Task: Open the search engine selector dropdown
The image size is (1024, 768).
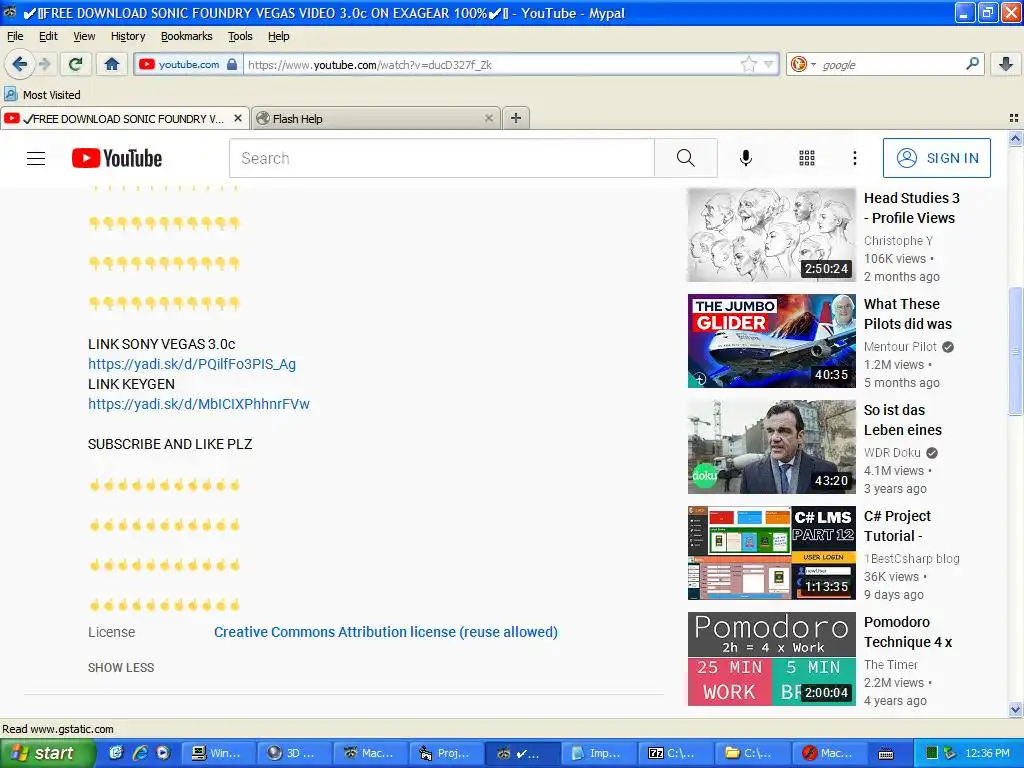Action: pyautogui.click(x=803, y=64)
